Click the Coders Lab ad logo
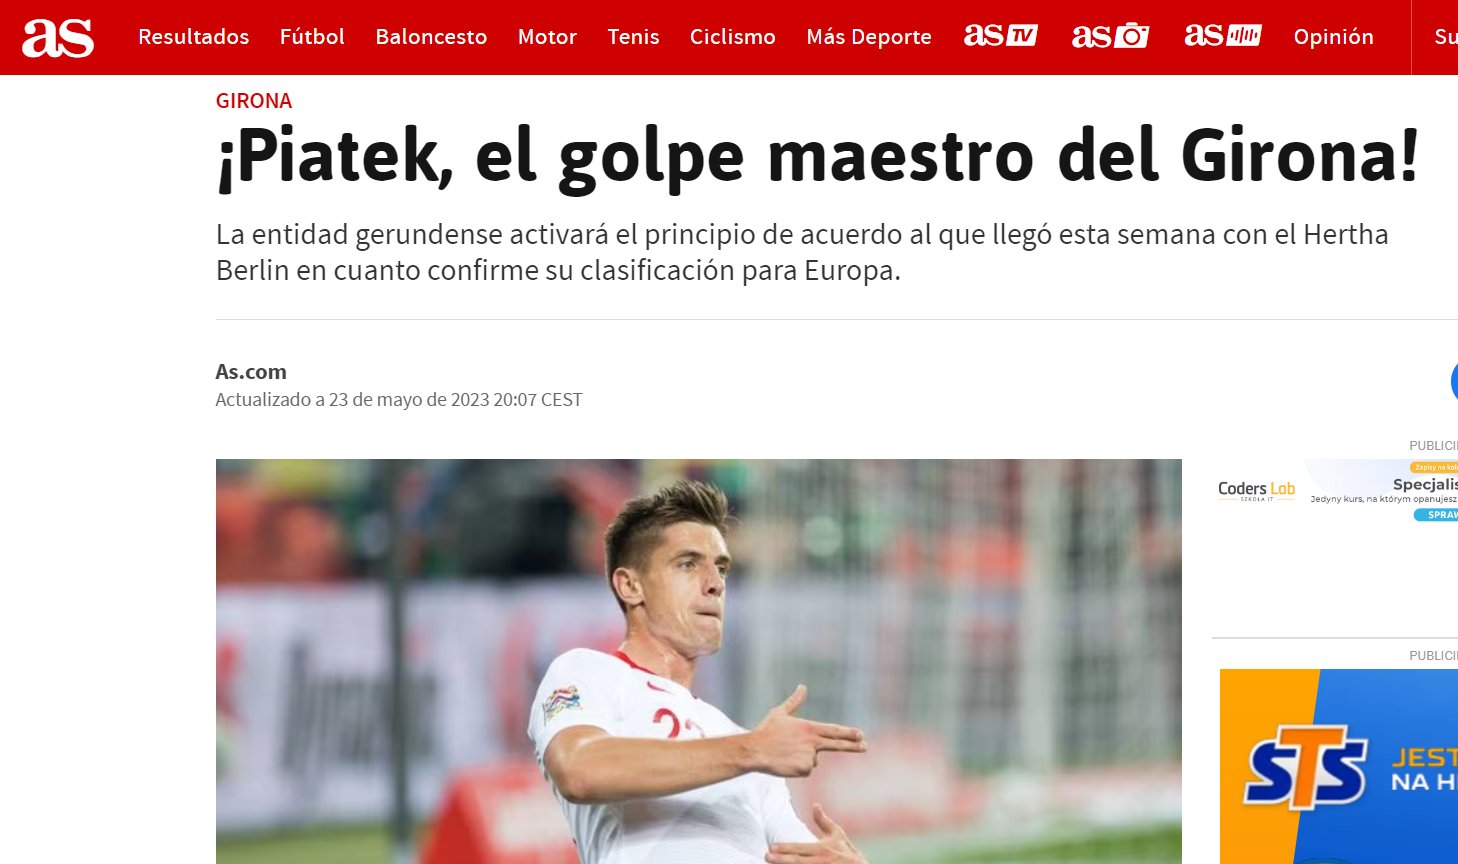The width and height of the screenshot is (1458, 864). pos(1256,490)
